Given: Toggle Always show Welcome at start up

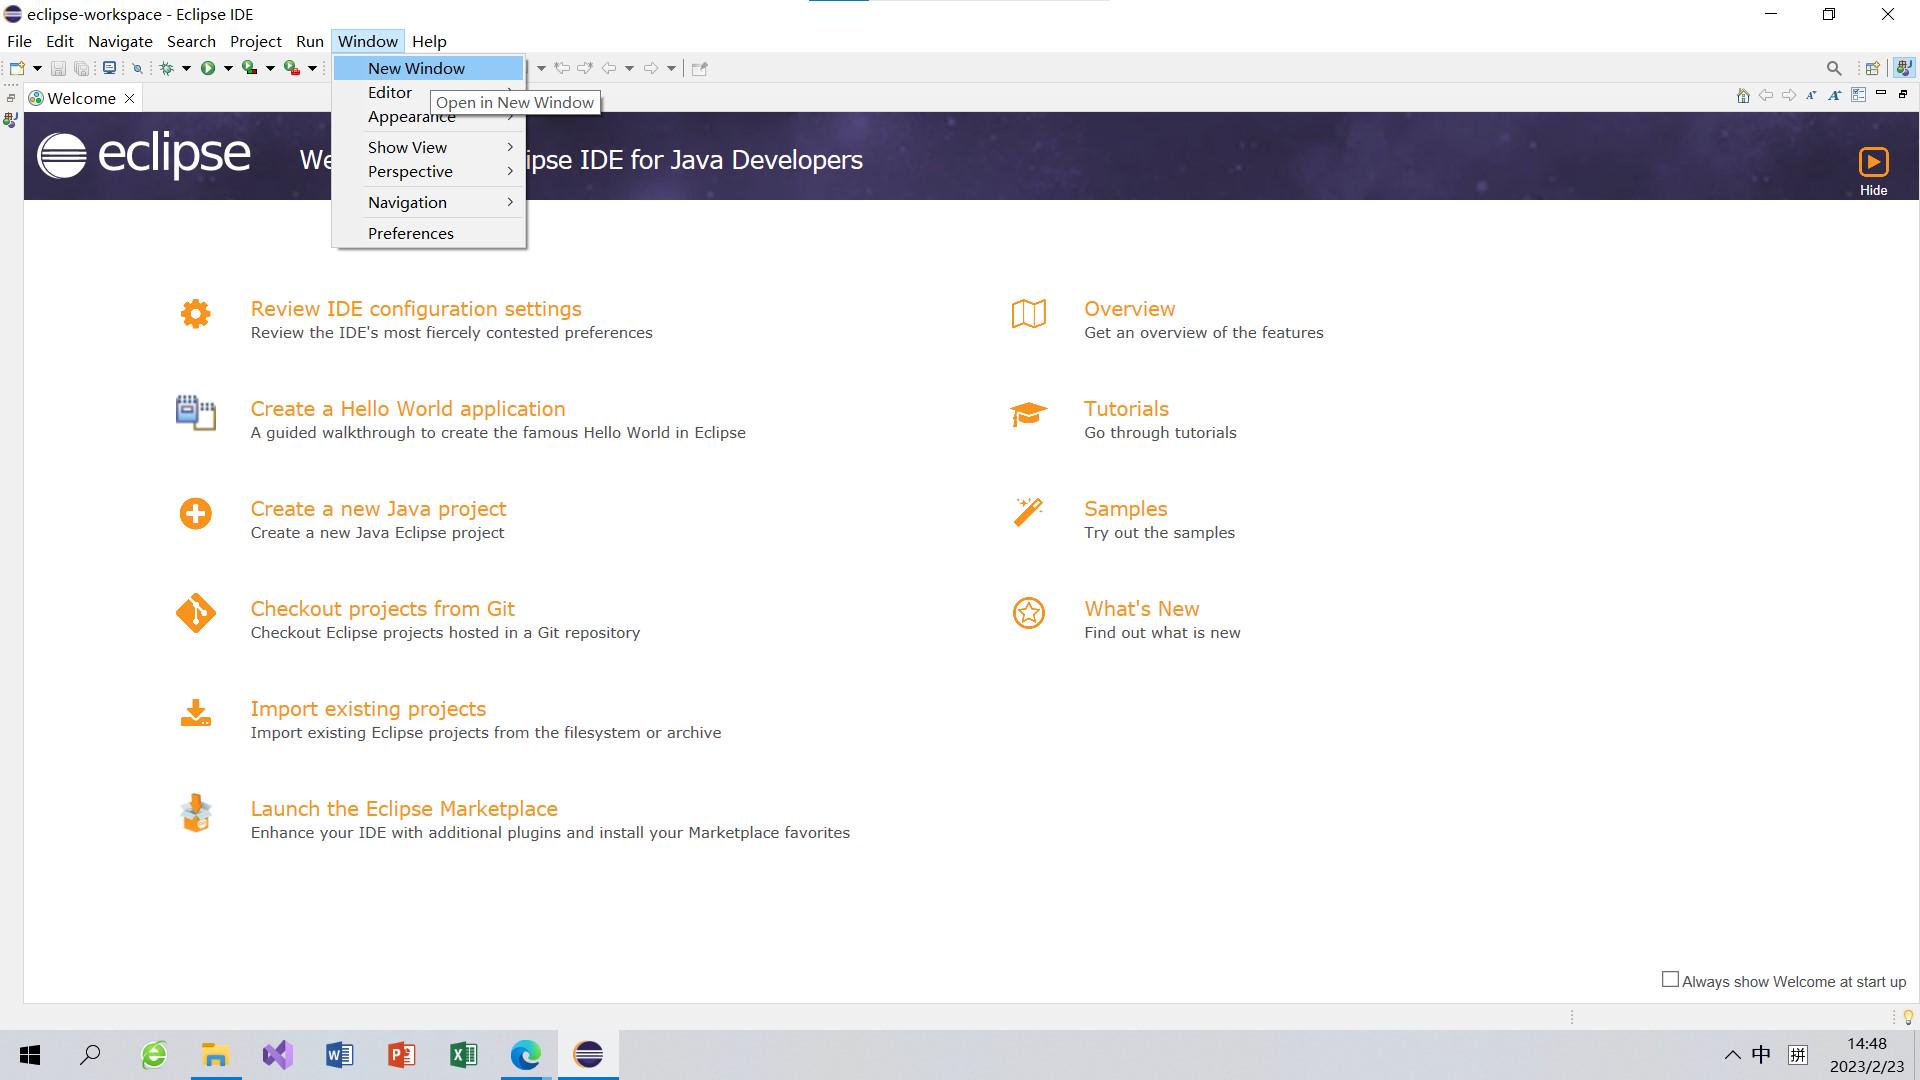Looking at the screenshot, I should [1670, 980].
